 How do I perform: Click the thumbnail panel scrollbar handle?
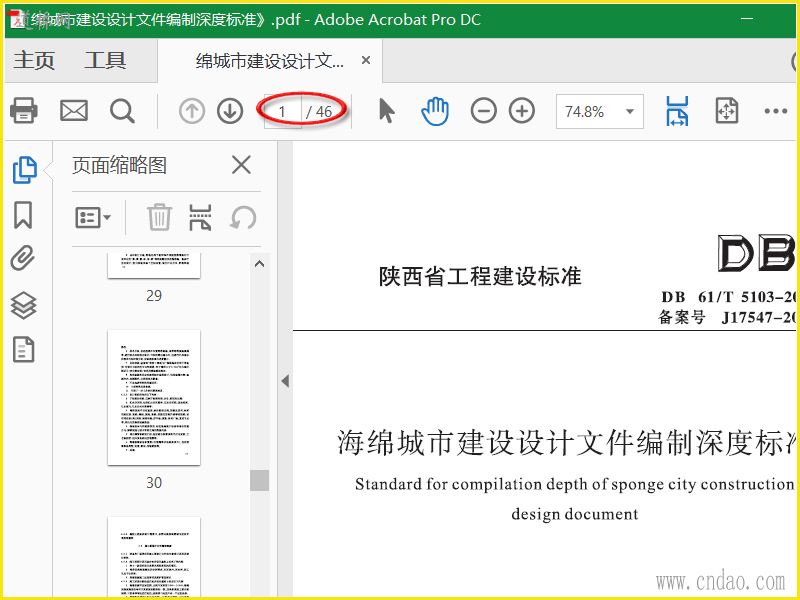(x=260, y=481)
